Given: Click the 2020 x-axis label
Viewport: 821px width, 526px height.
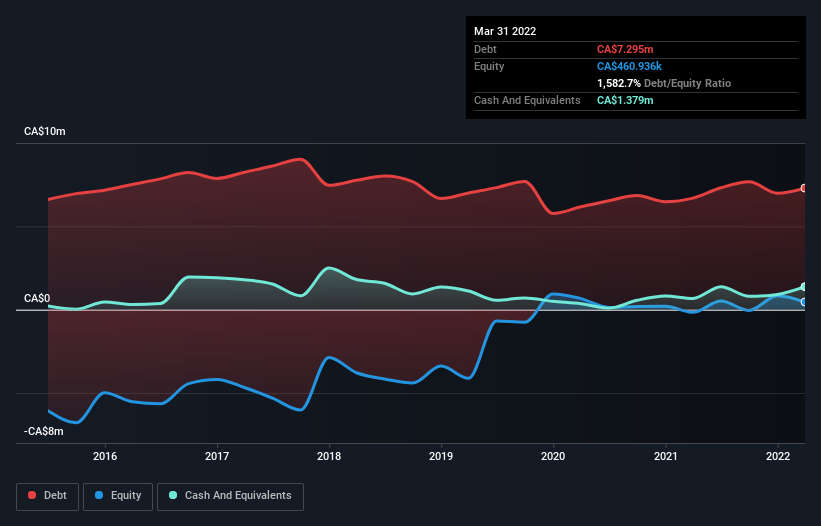Looking at the screenshot, I should click(x=553, y=456).
